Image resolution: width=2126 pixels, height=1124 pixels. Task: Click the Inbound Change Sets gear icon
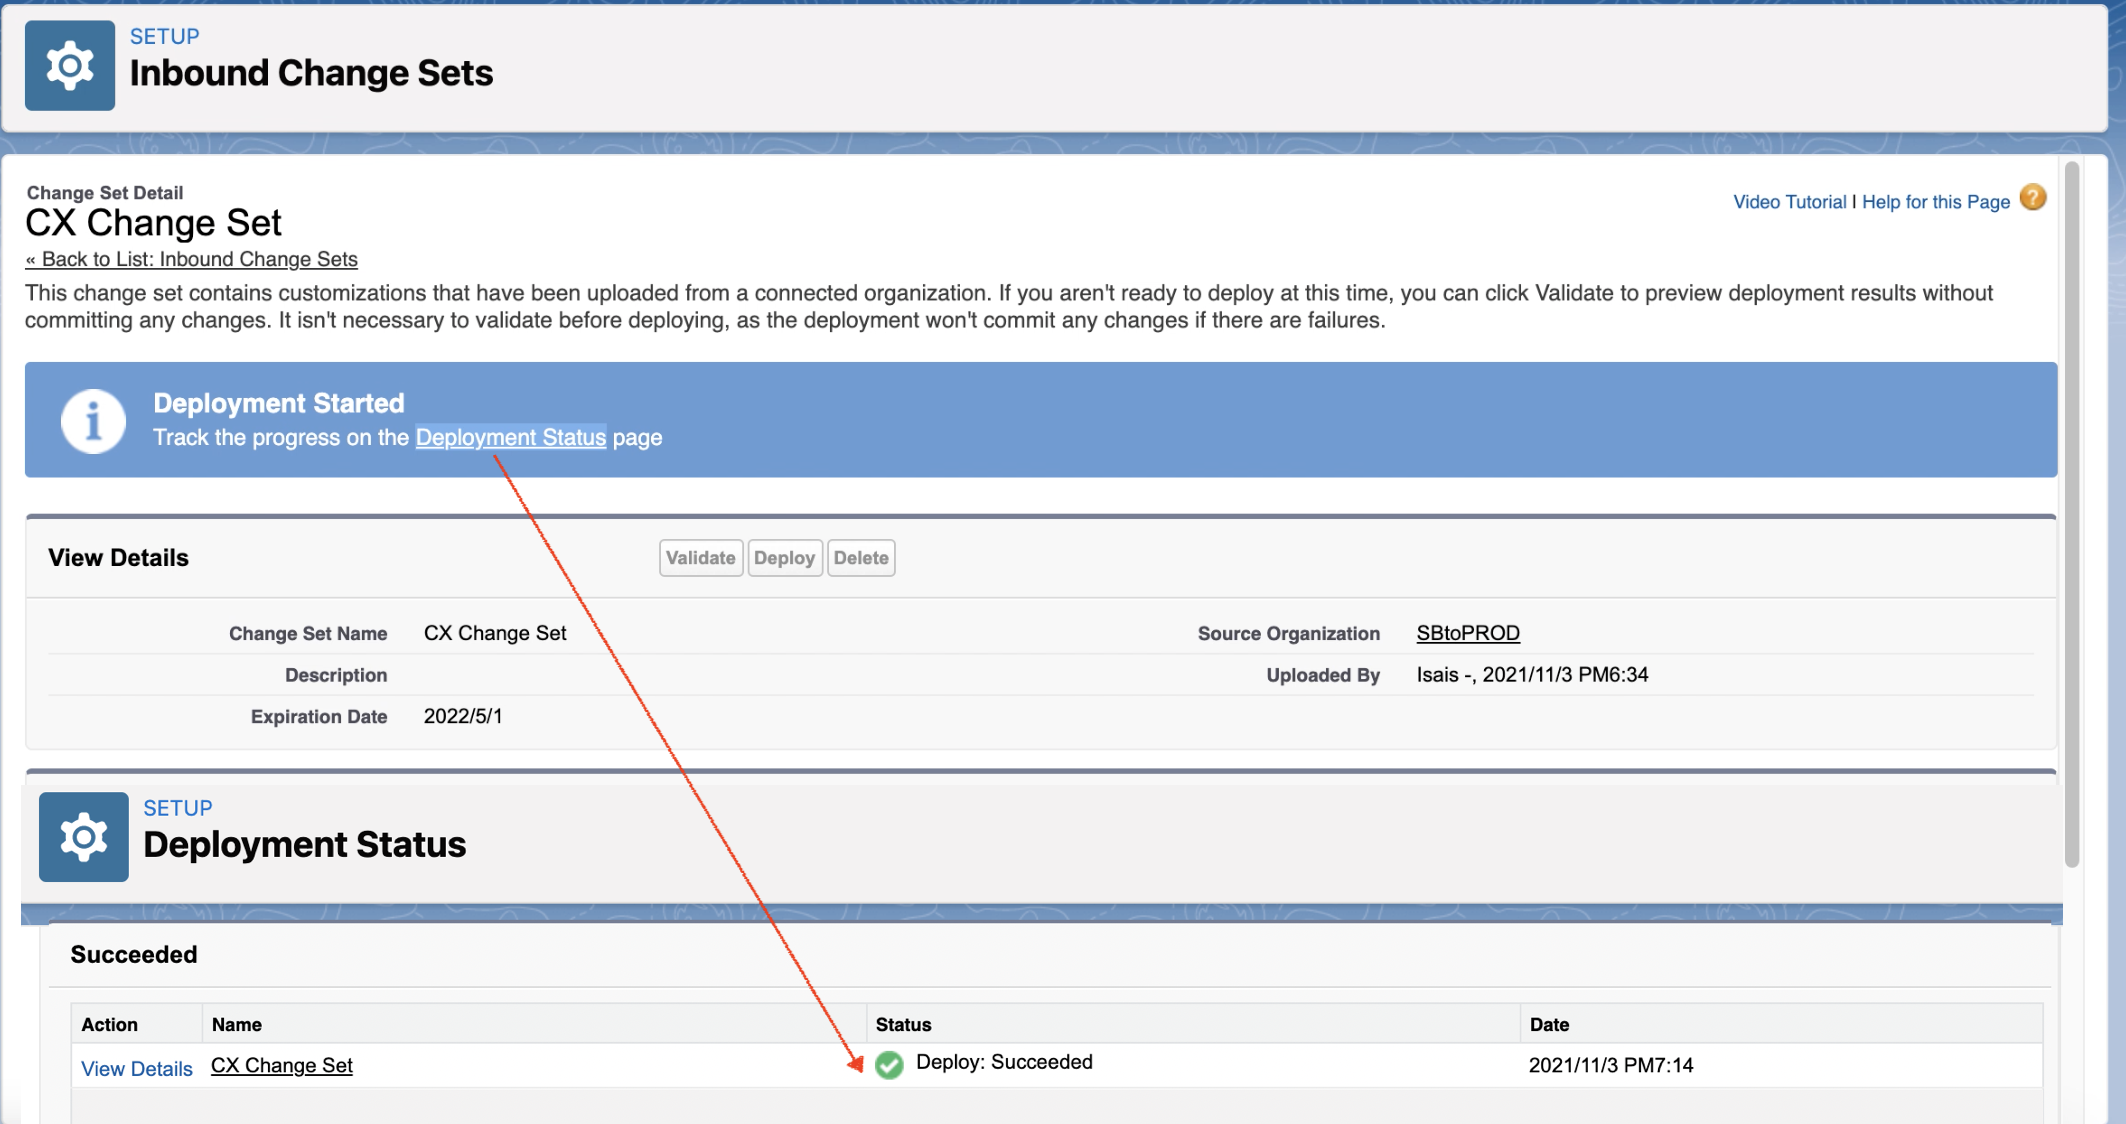(x=69, y=66)
